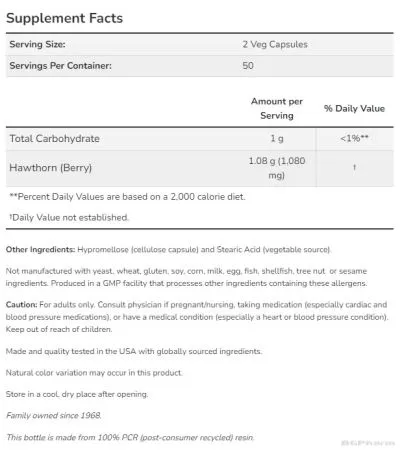The height and width of the screenshot is (450, 400).
Task: Click the dagger symbol in Hawthorn row
Action: click(354, 167)
